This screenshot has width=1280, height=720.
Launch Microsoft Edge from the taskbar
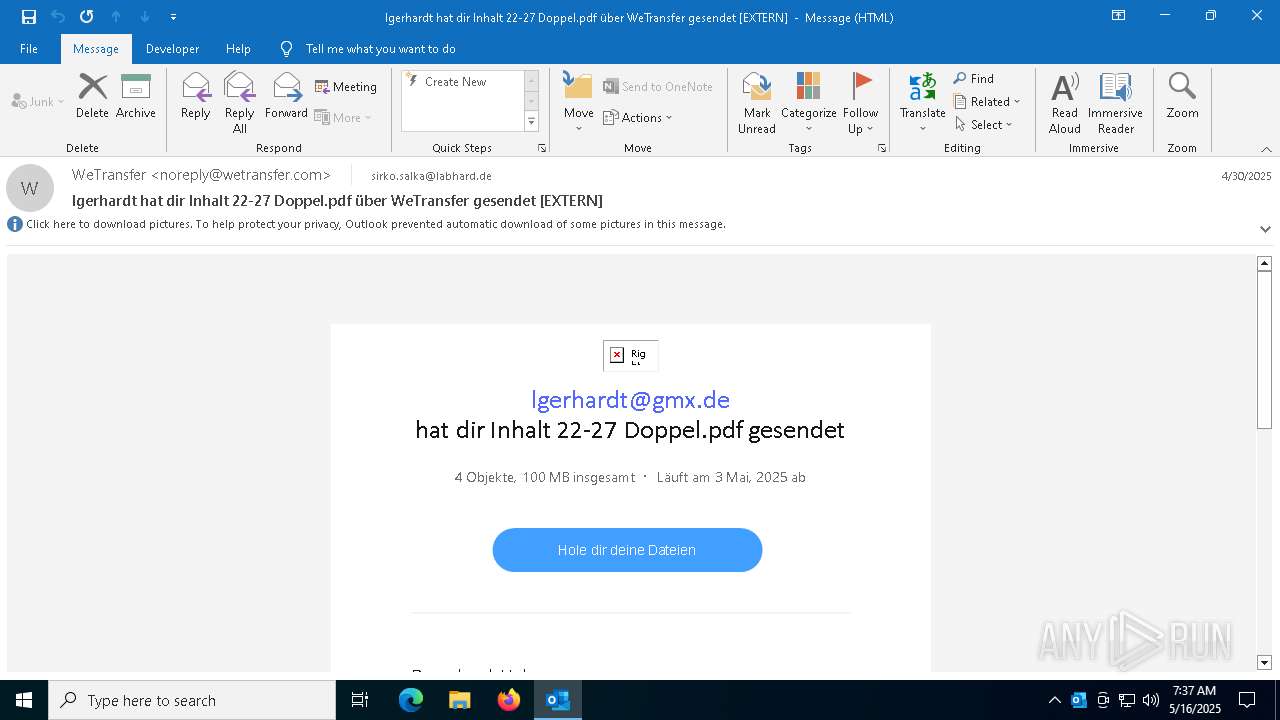tap(411, 700)
